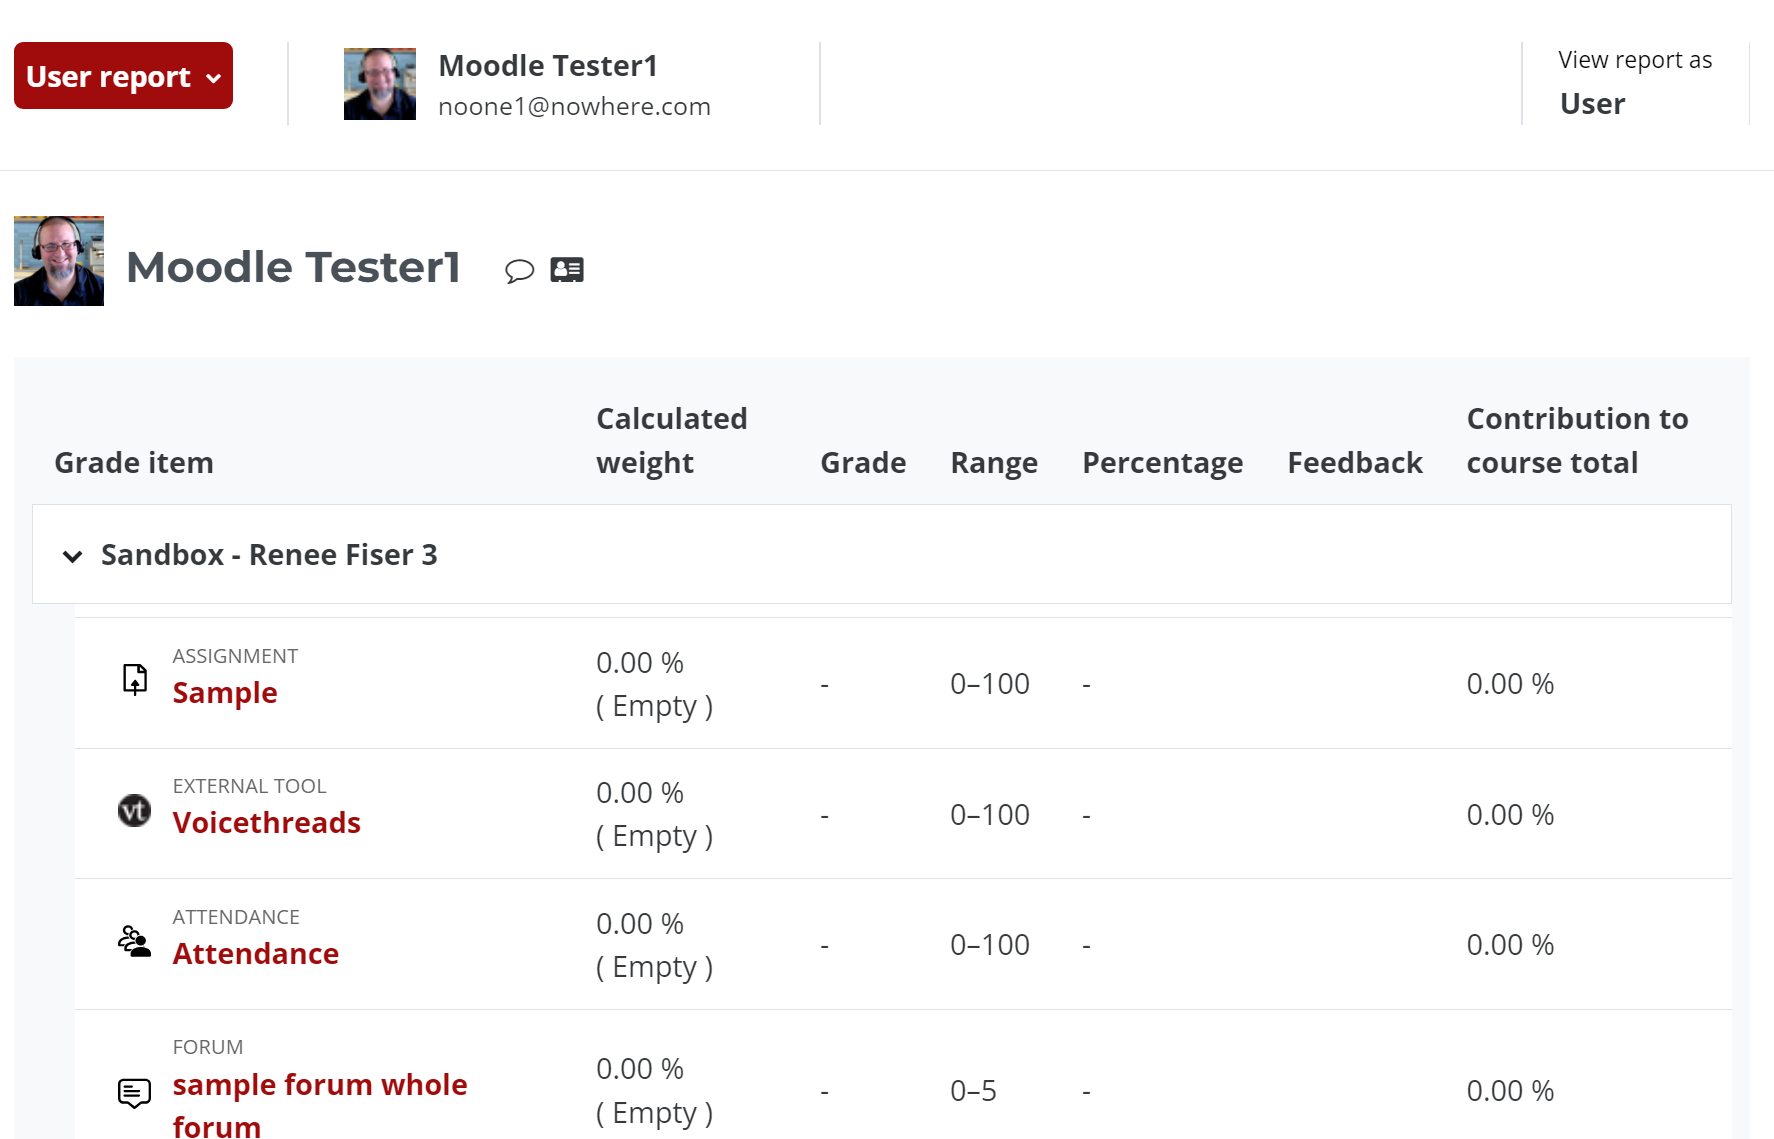Image resolution: width=1774 pixels, height=1139 pixels.
Task: Click the large Moodle Tester1 profile picture
Action: pos(59,261)
